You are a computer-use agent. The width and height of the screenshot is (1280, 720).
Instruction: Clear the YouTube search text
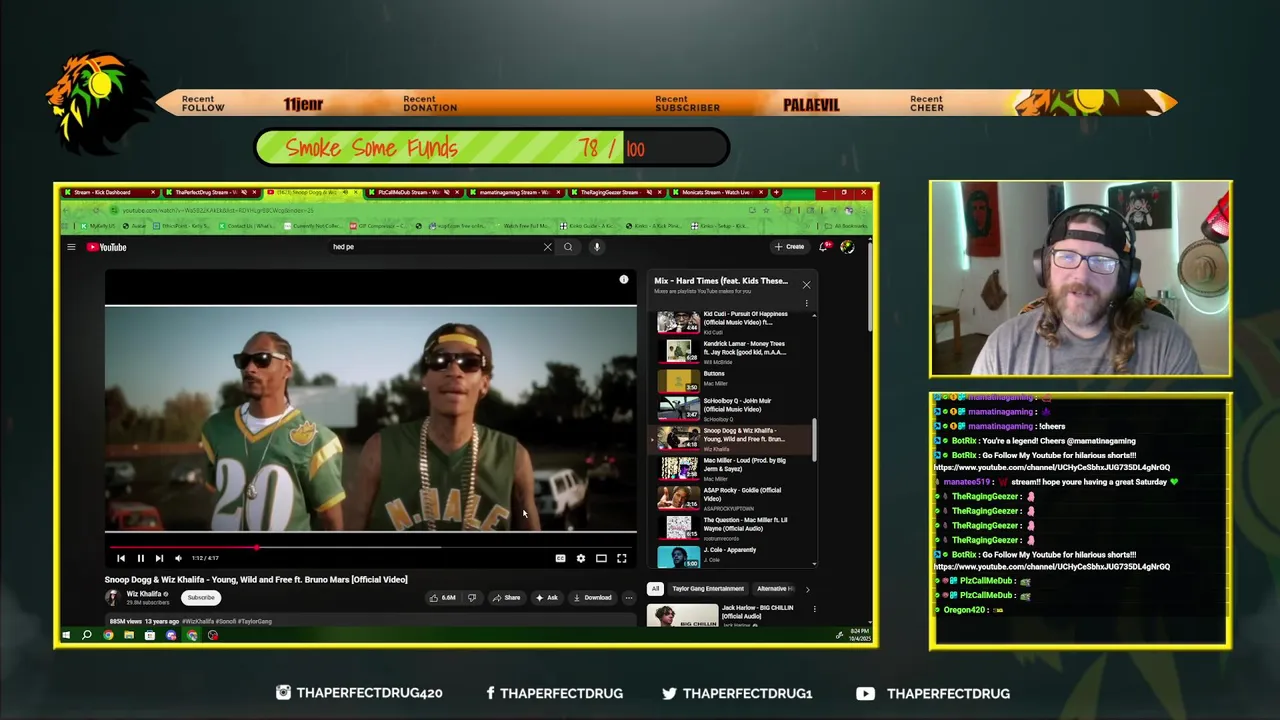(x=547, y=247)
